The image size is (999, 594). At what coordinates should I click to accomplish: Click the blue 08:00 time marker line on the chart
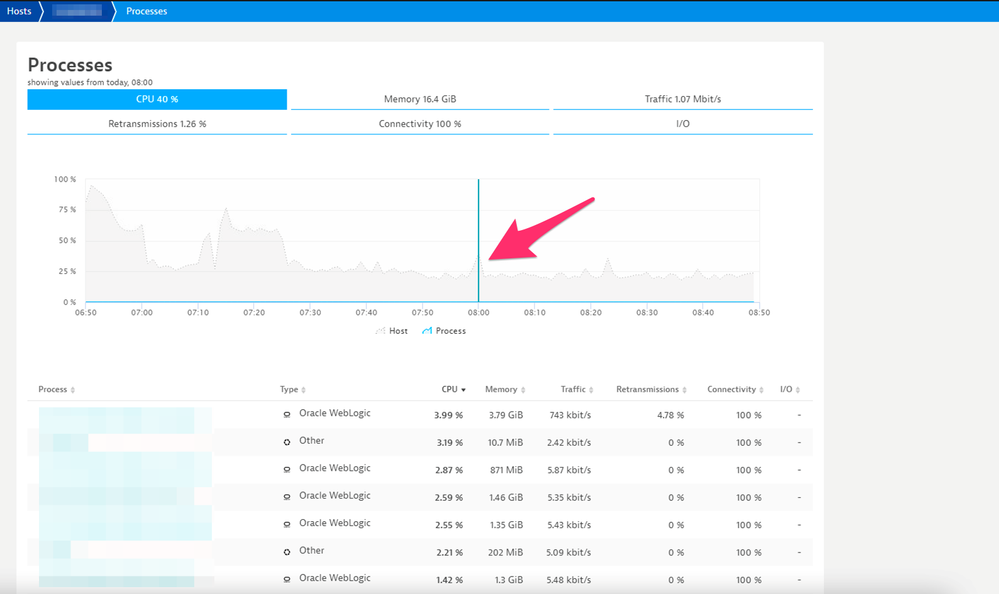[x=478, y=240]
